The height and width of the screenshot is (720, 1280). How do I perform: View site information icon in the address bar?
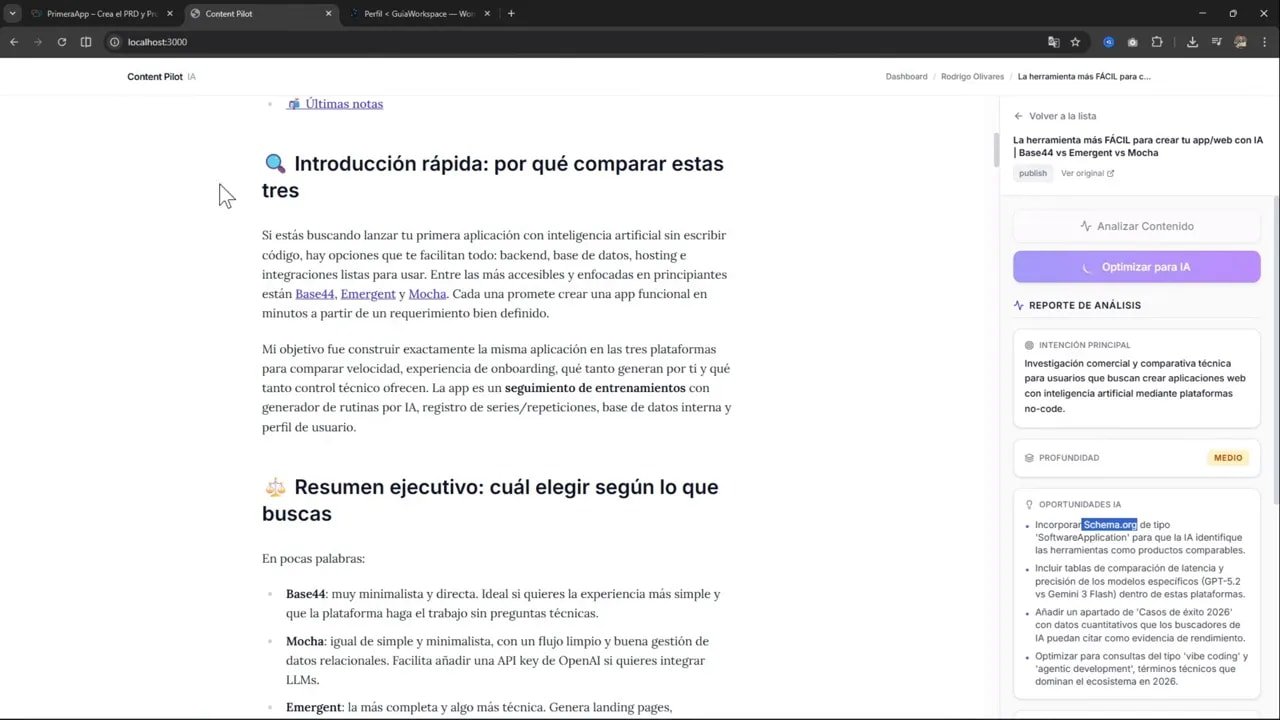tap(114, 42)
